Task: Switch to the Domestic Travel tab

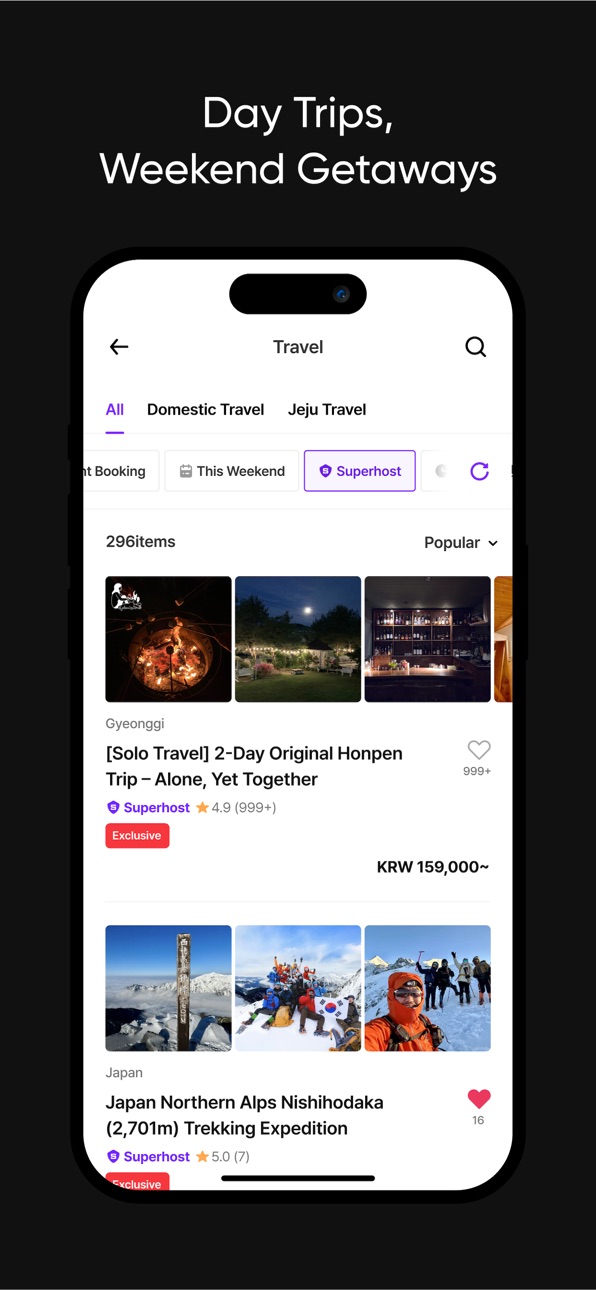Action: 205,410
